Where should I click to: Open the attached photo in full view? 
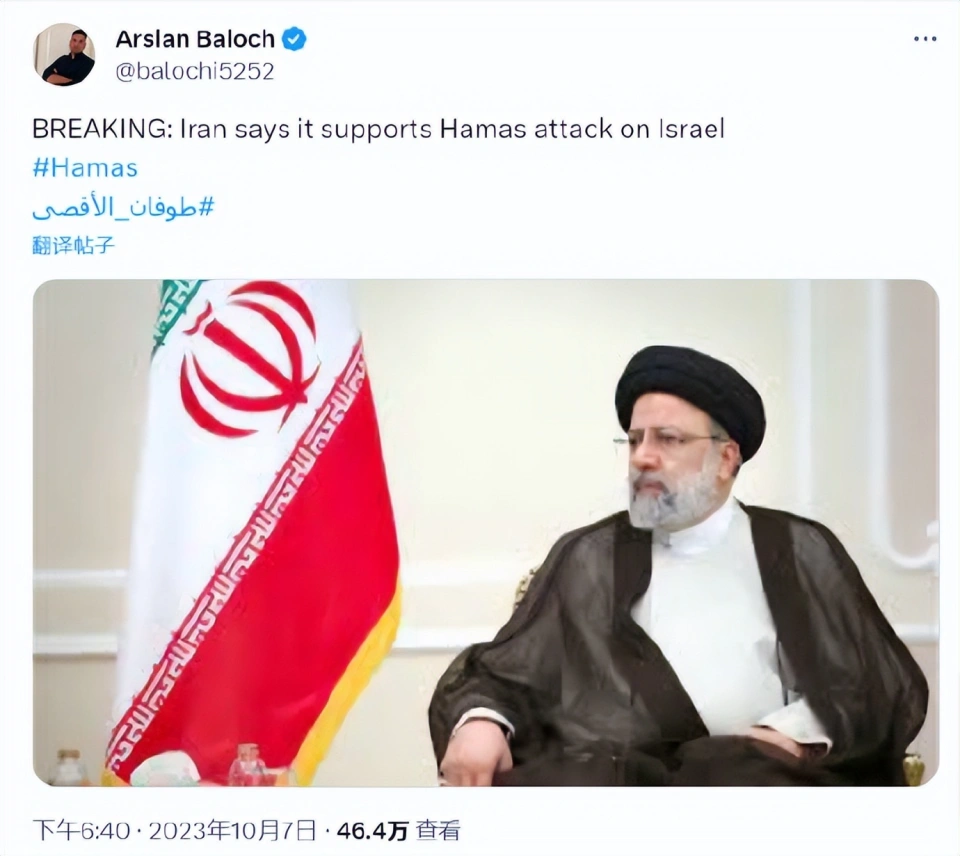click(486, 532)
